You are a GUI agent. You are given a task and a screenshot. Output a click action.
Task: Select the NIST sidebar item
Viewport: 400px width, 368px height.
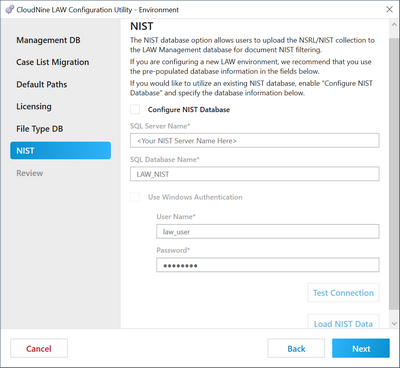click(x=60, y=151)
